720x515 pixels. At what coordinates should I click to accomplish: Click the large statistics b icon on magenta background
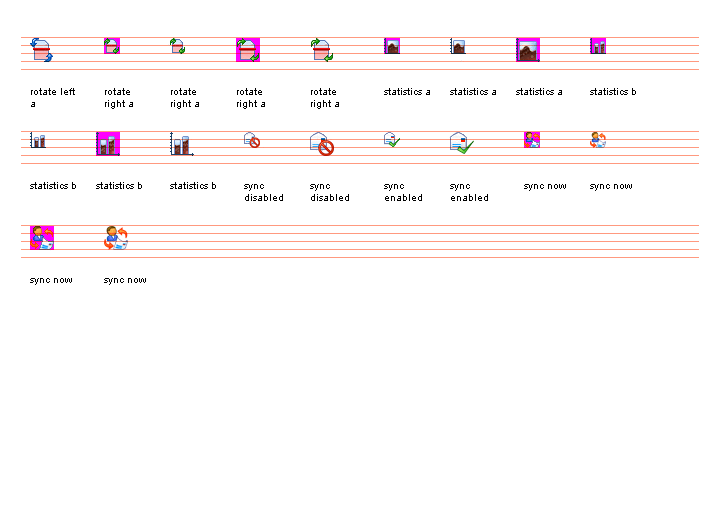coord(108,144)
